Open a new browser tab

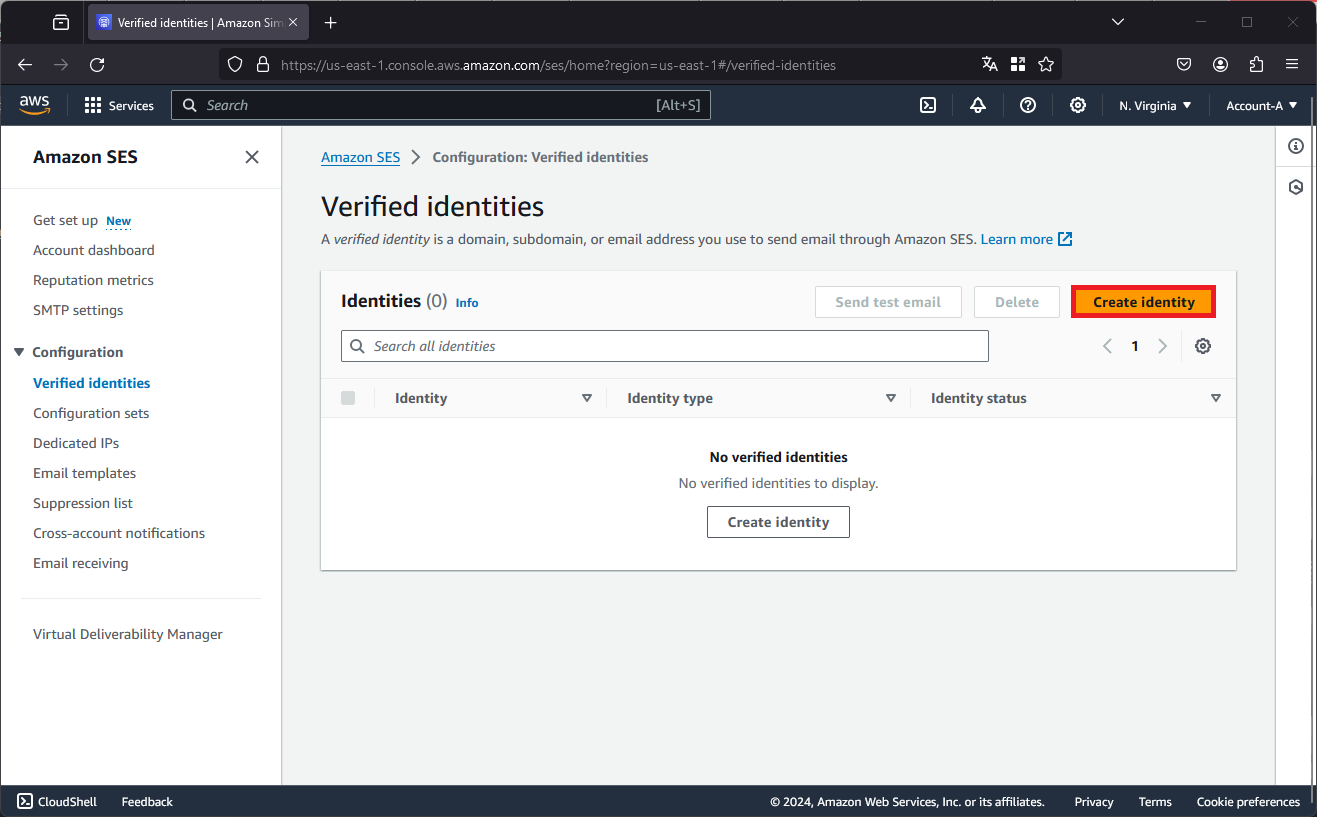[331, 22]
